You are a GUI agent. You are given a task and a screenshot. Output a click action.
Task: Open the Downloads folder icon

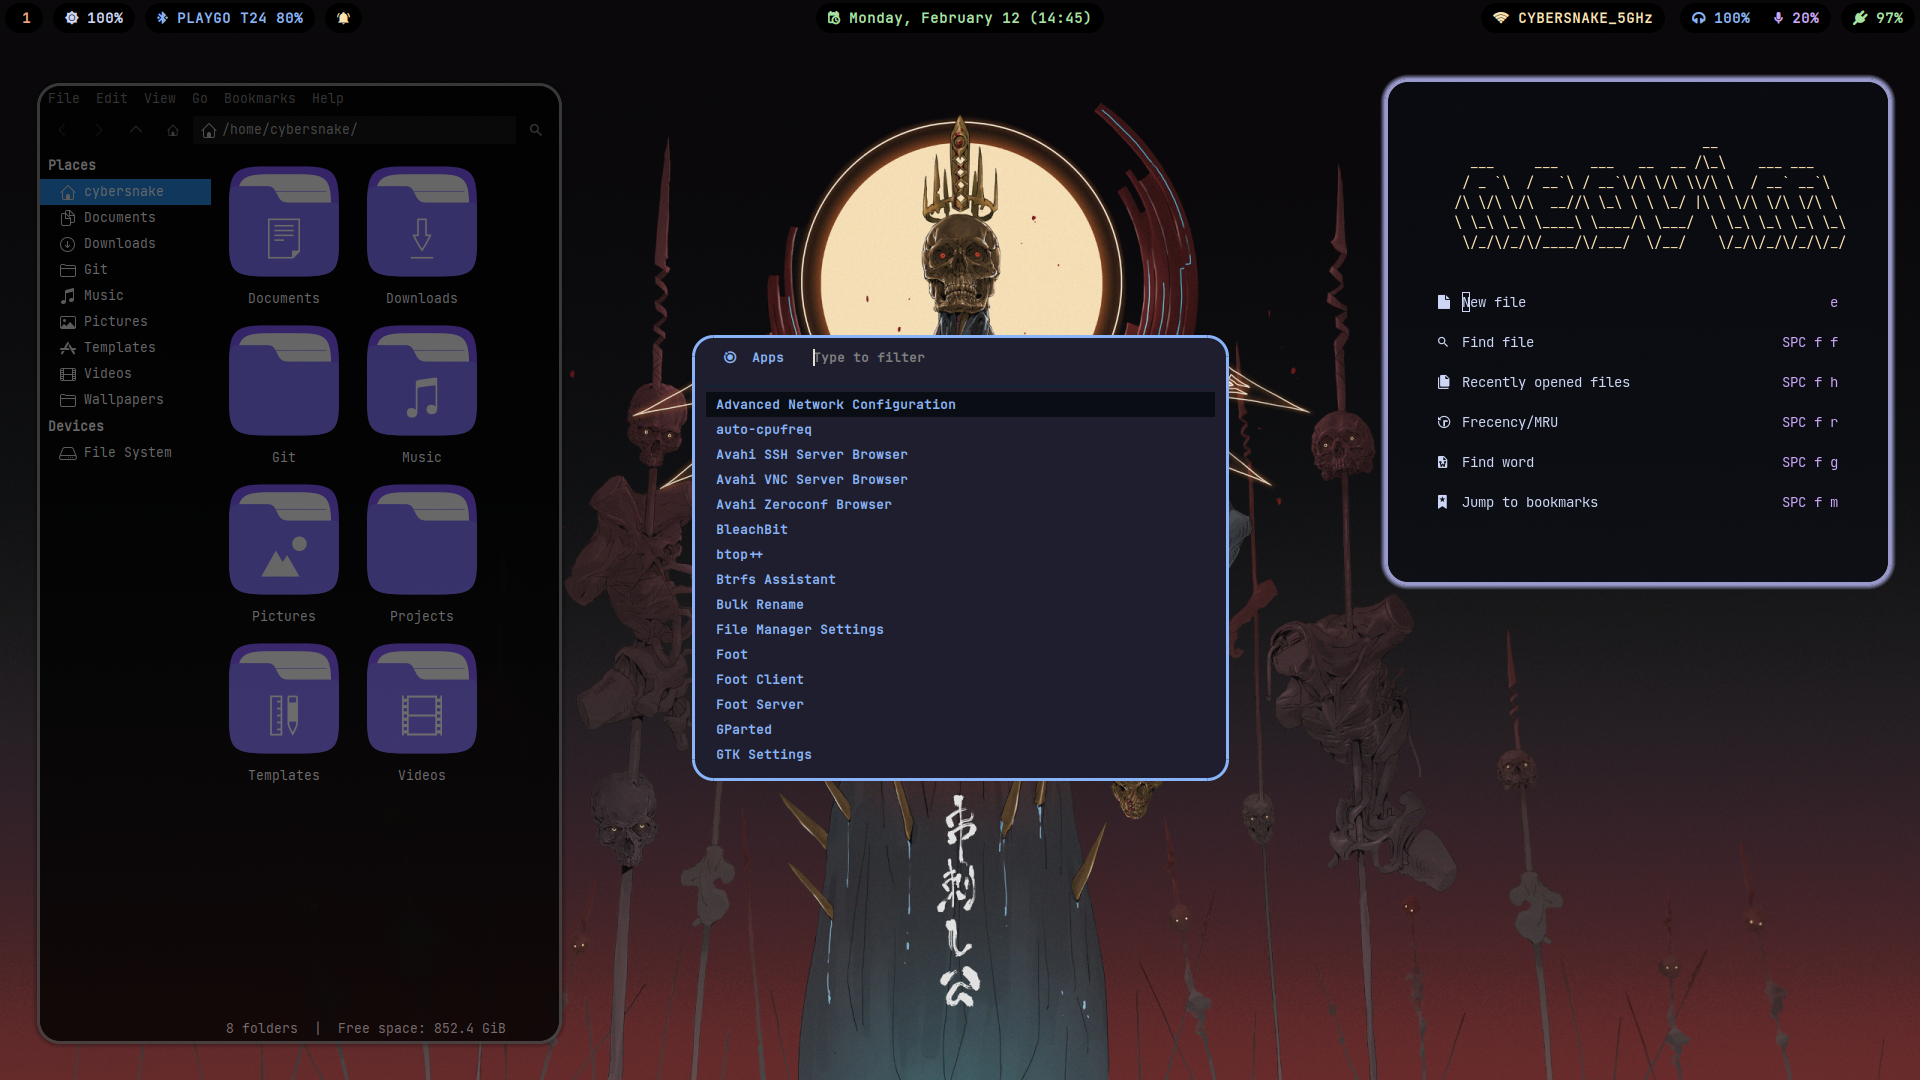click(x=421, y=222)
